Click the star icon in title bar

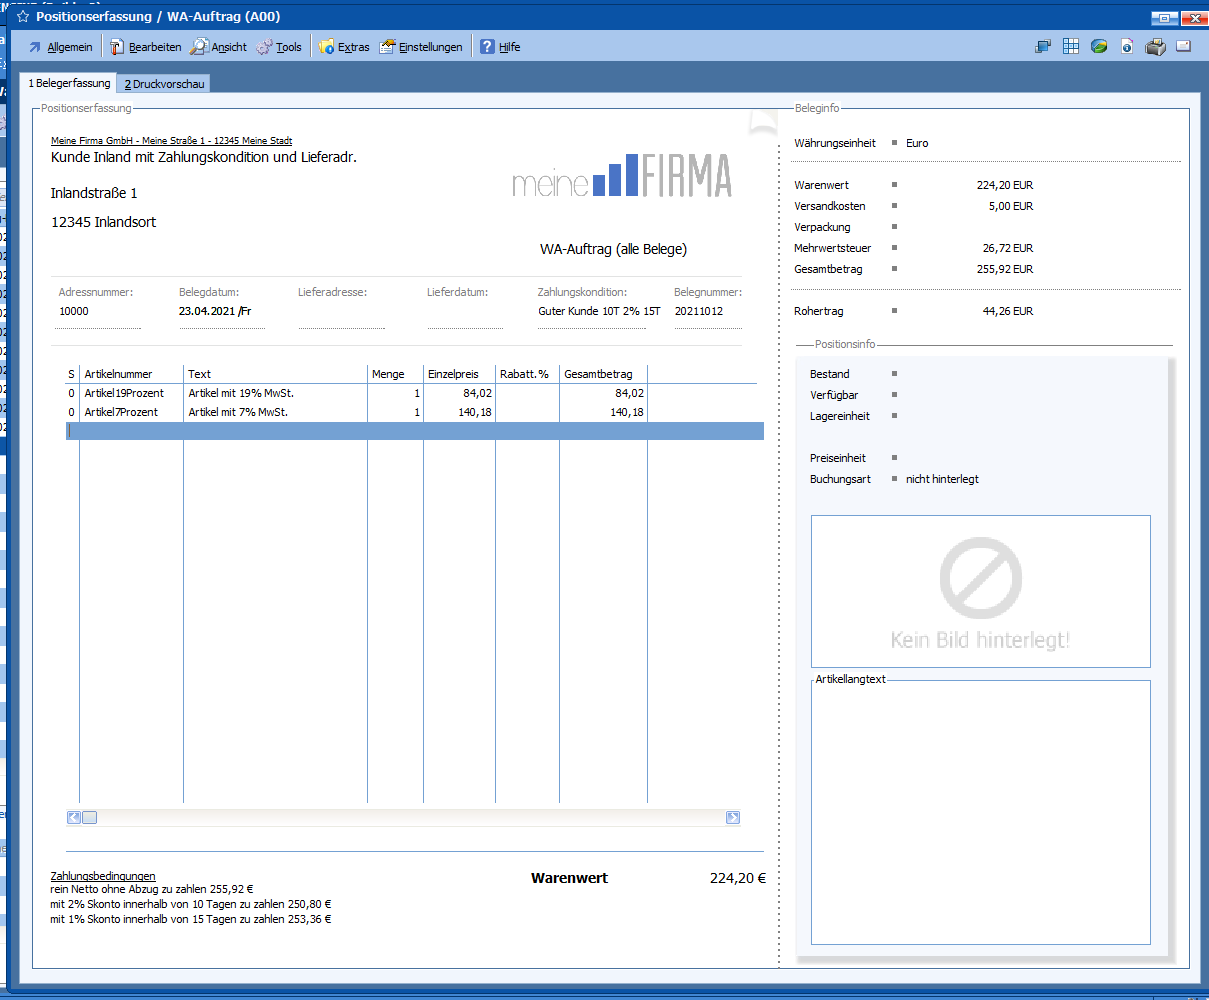23,17
